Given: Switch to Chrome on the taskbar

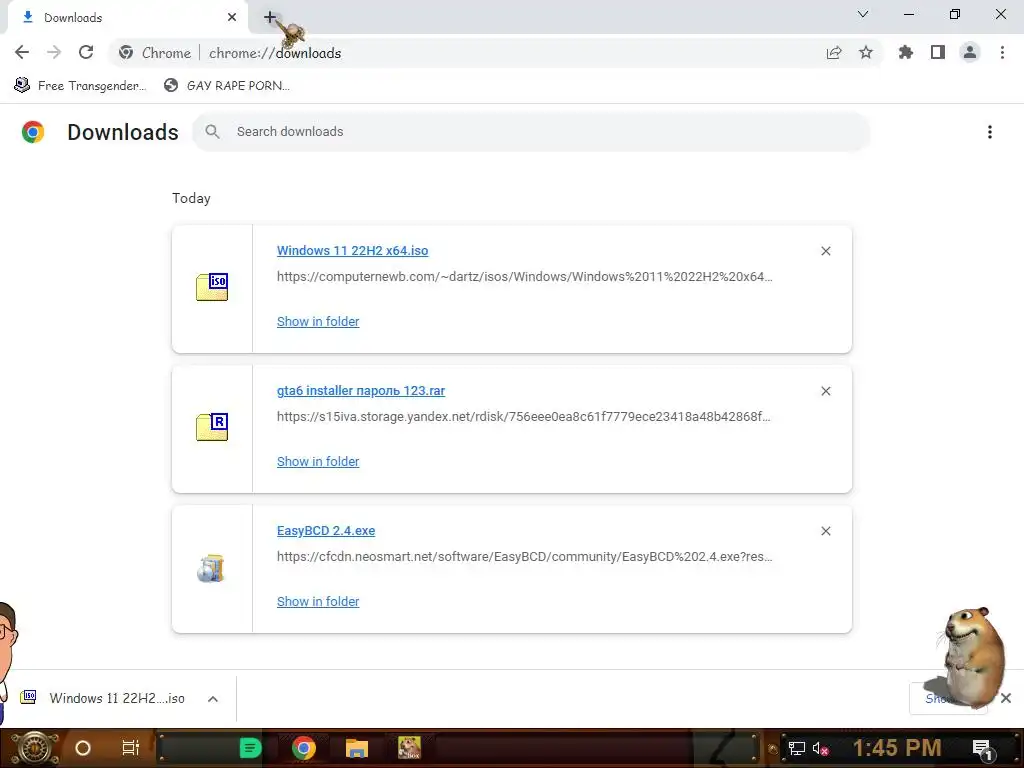Looking at the screenshot, I should click(304, 748).
